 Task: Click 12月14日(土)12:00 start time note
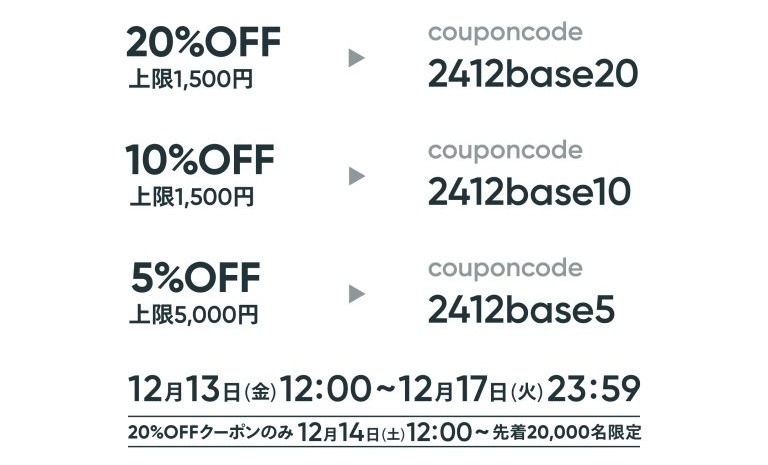pyautogui.click(x=385, y=433)
